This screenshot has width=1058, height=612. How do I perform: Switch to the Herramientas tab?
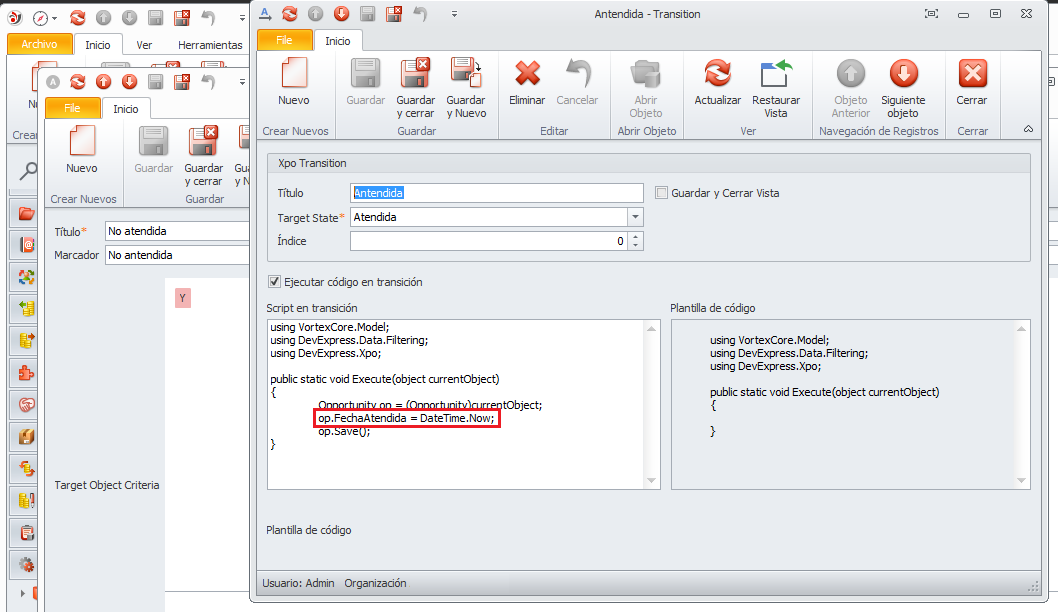click(x=210, y=45)
